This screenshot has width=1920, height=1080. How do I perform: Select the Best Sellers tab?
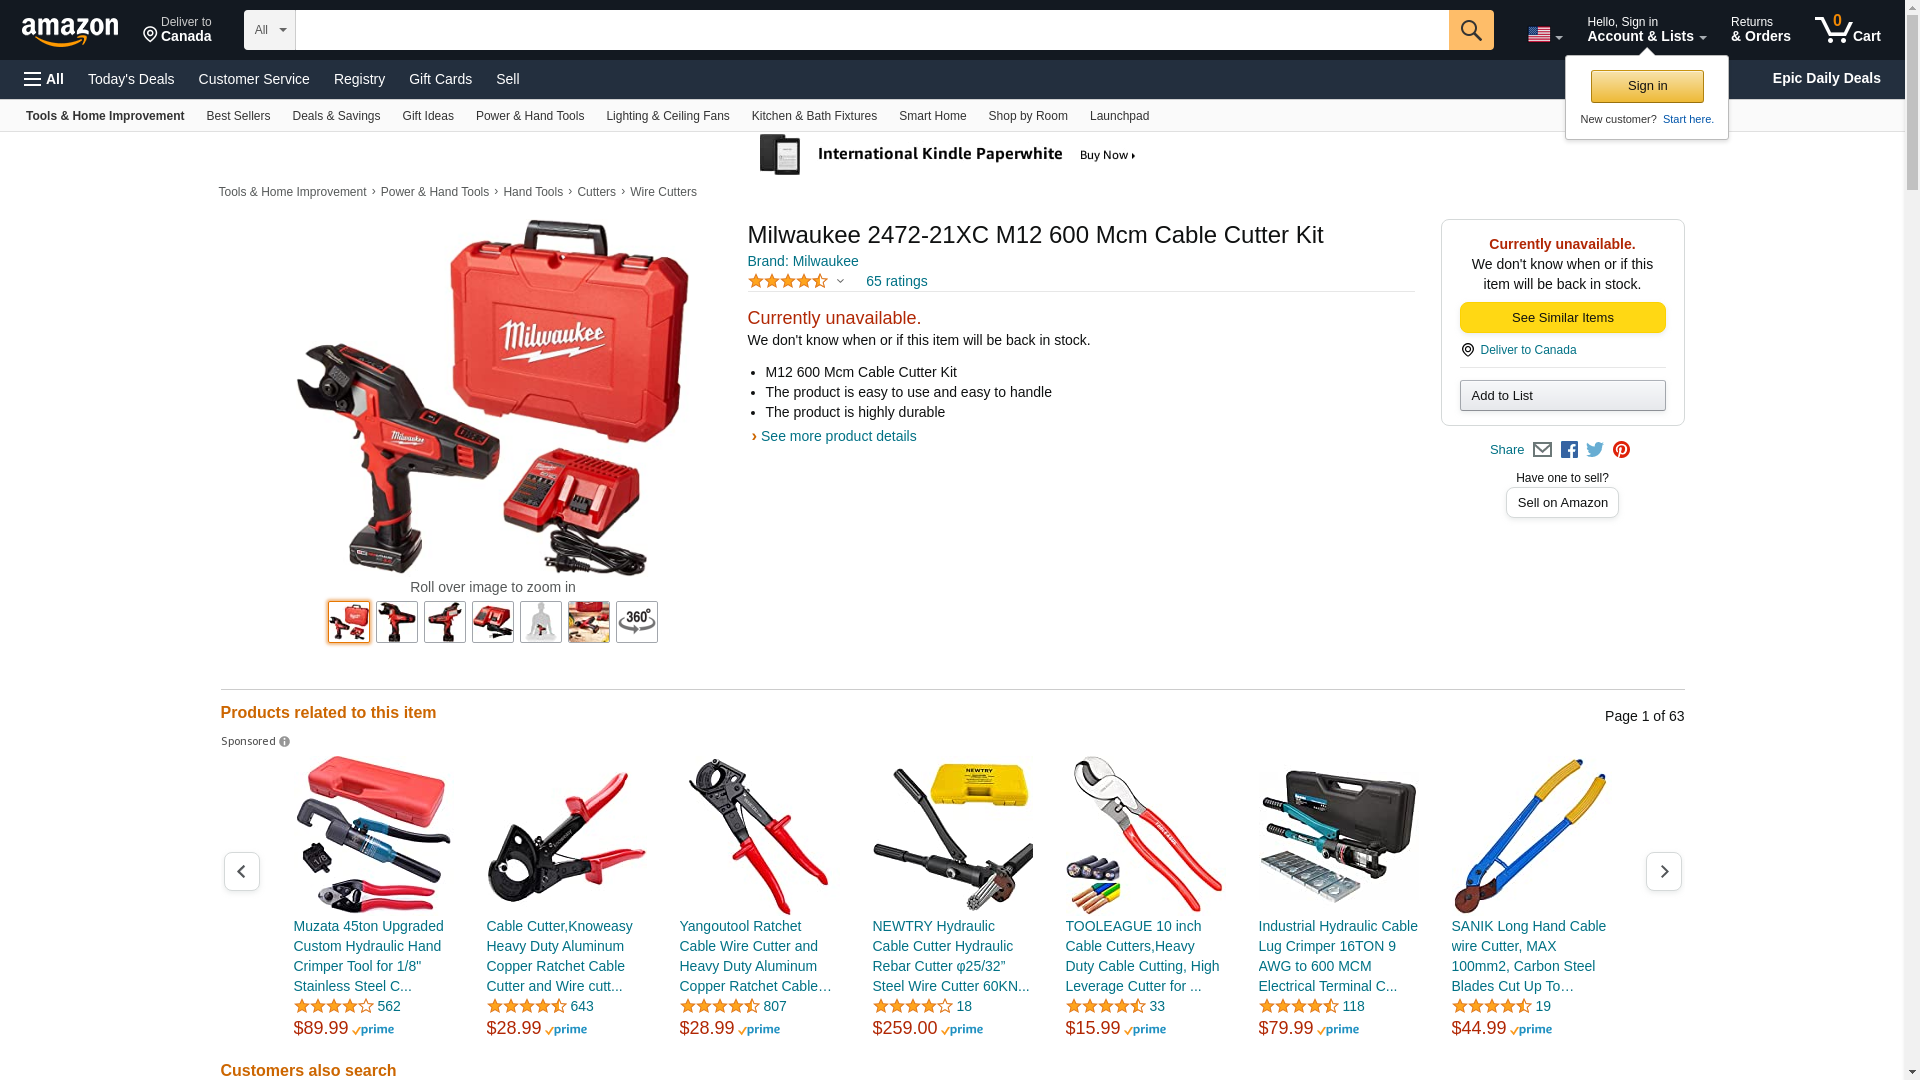[x=238, y=116]
